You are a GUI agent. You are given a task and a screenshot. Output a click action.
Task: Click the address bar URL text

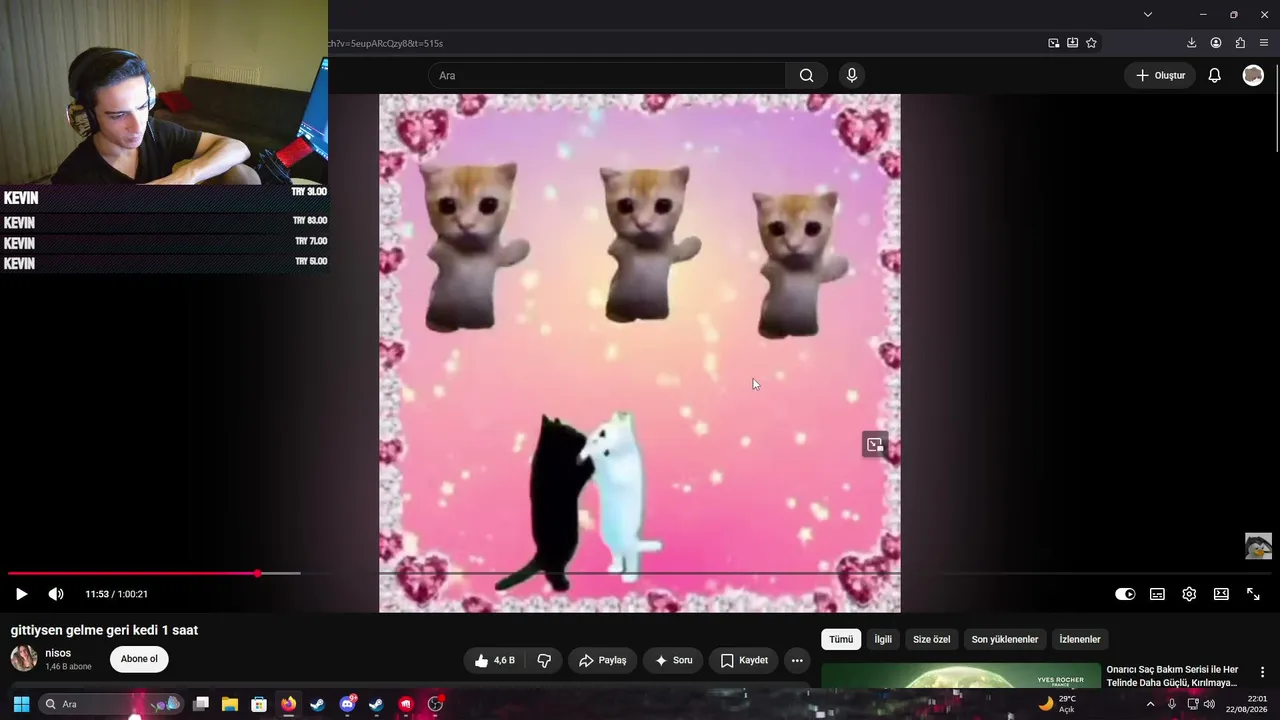pos(386,43)
